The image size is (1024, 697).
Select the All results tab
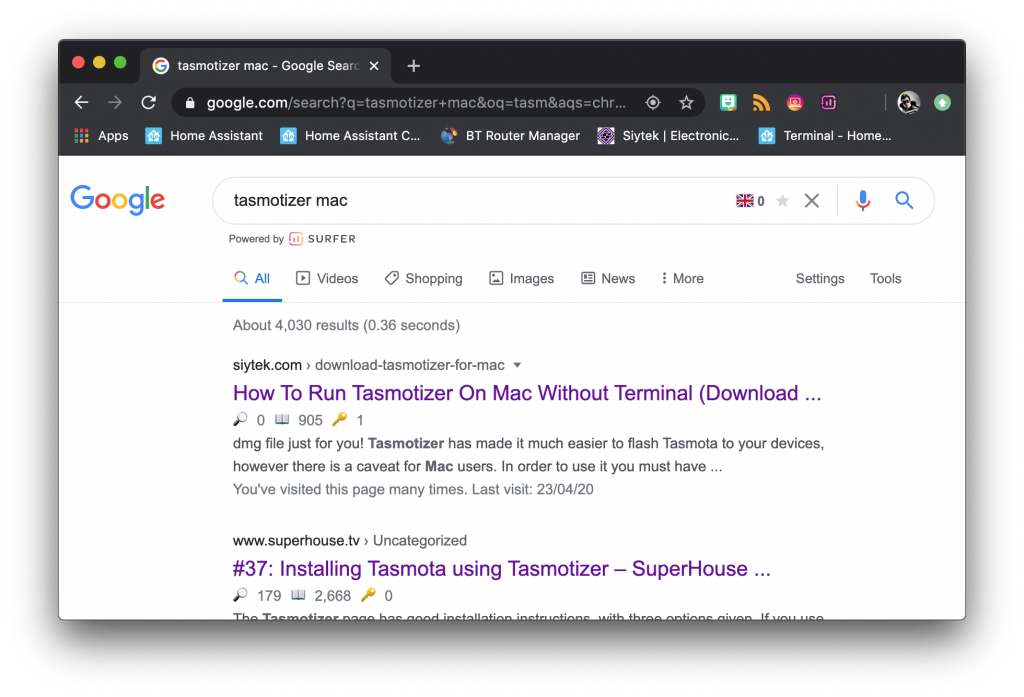coord(252,278)
